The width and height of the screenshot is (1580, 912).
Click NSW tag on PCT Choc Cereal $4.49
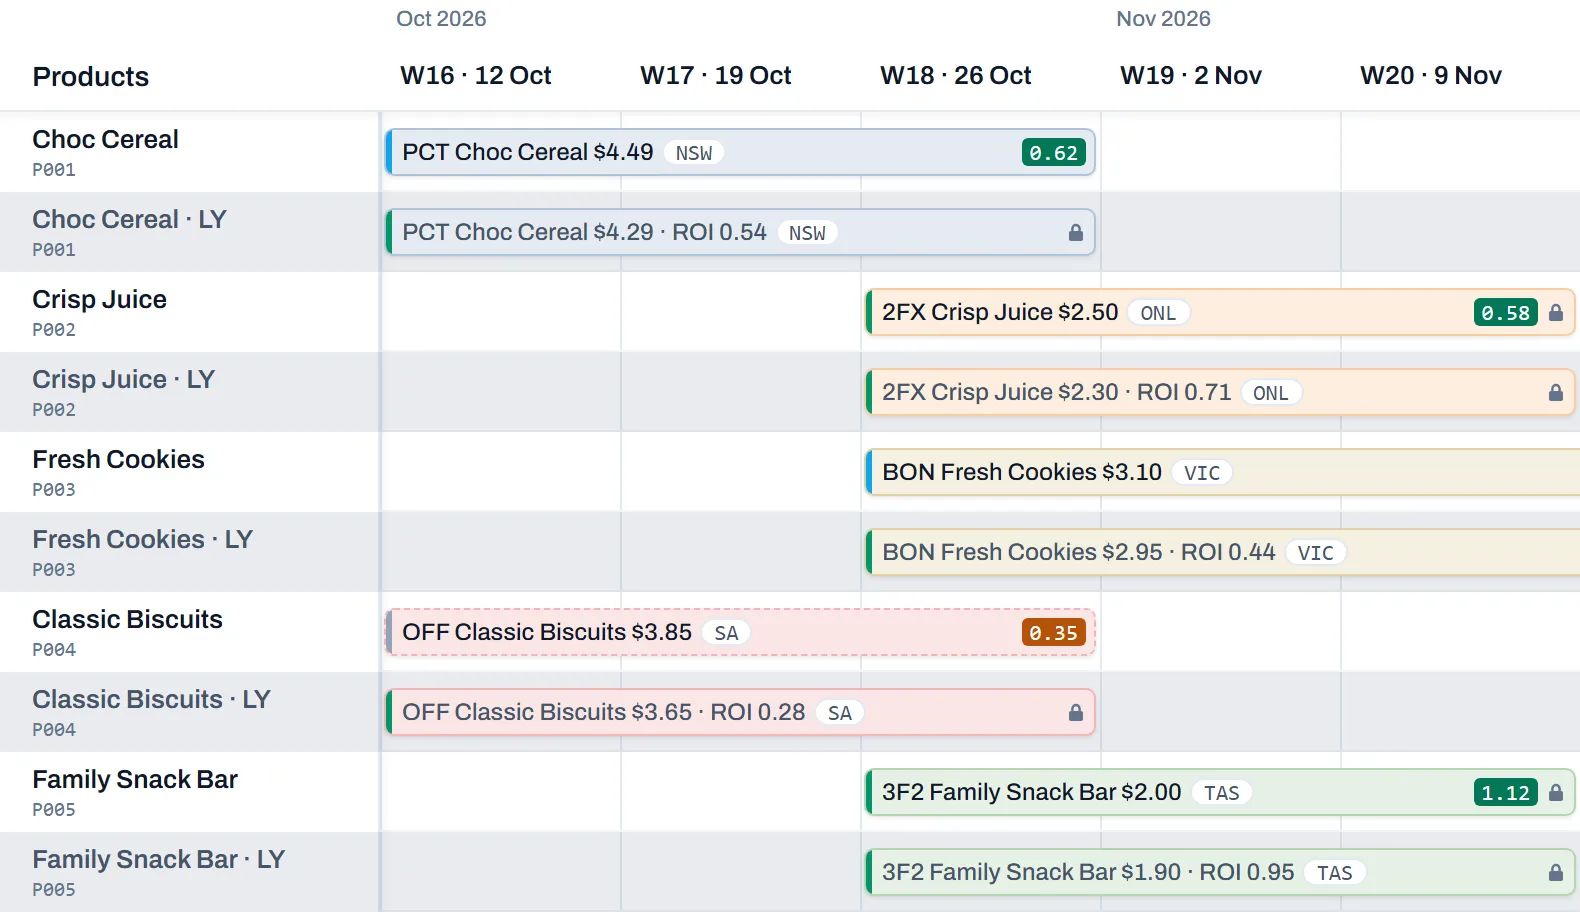[x=694, y=153]
